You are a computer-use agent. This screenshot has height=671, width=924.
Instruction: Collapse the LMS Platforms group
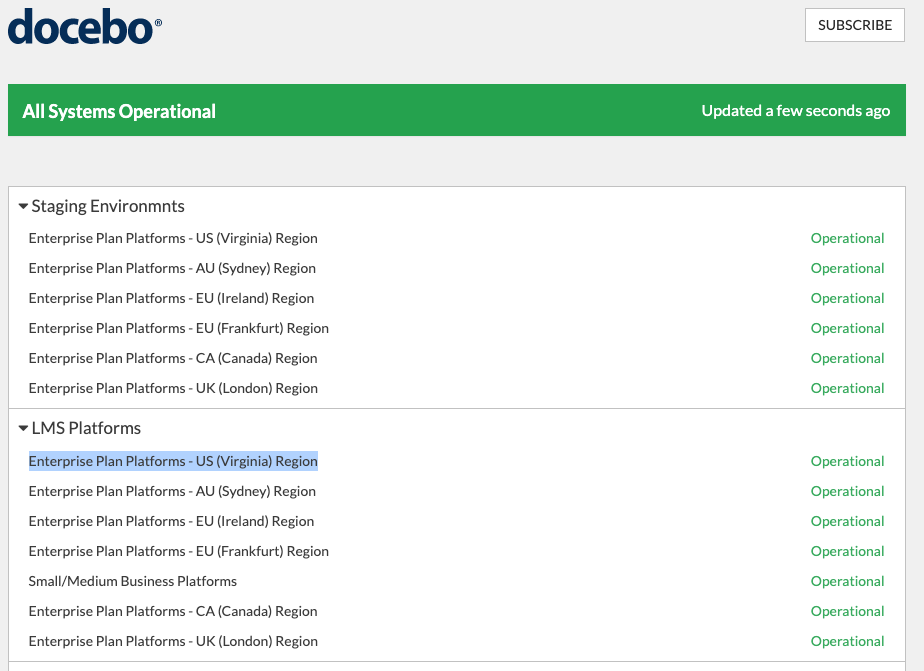(x=23, y=429)
